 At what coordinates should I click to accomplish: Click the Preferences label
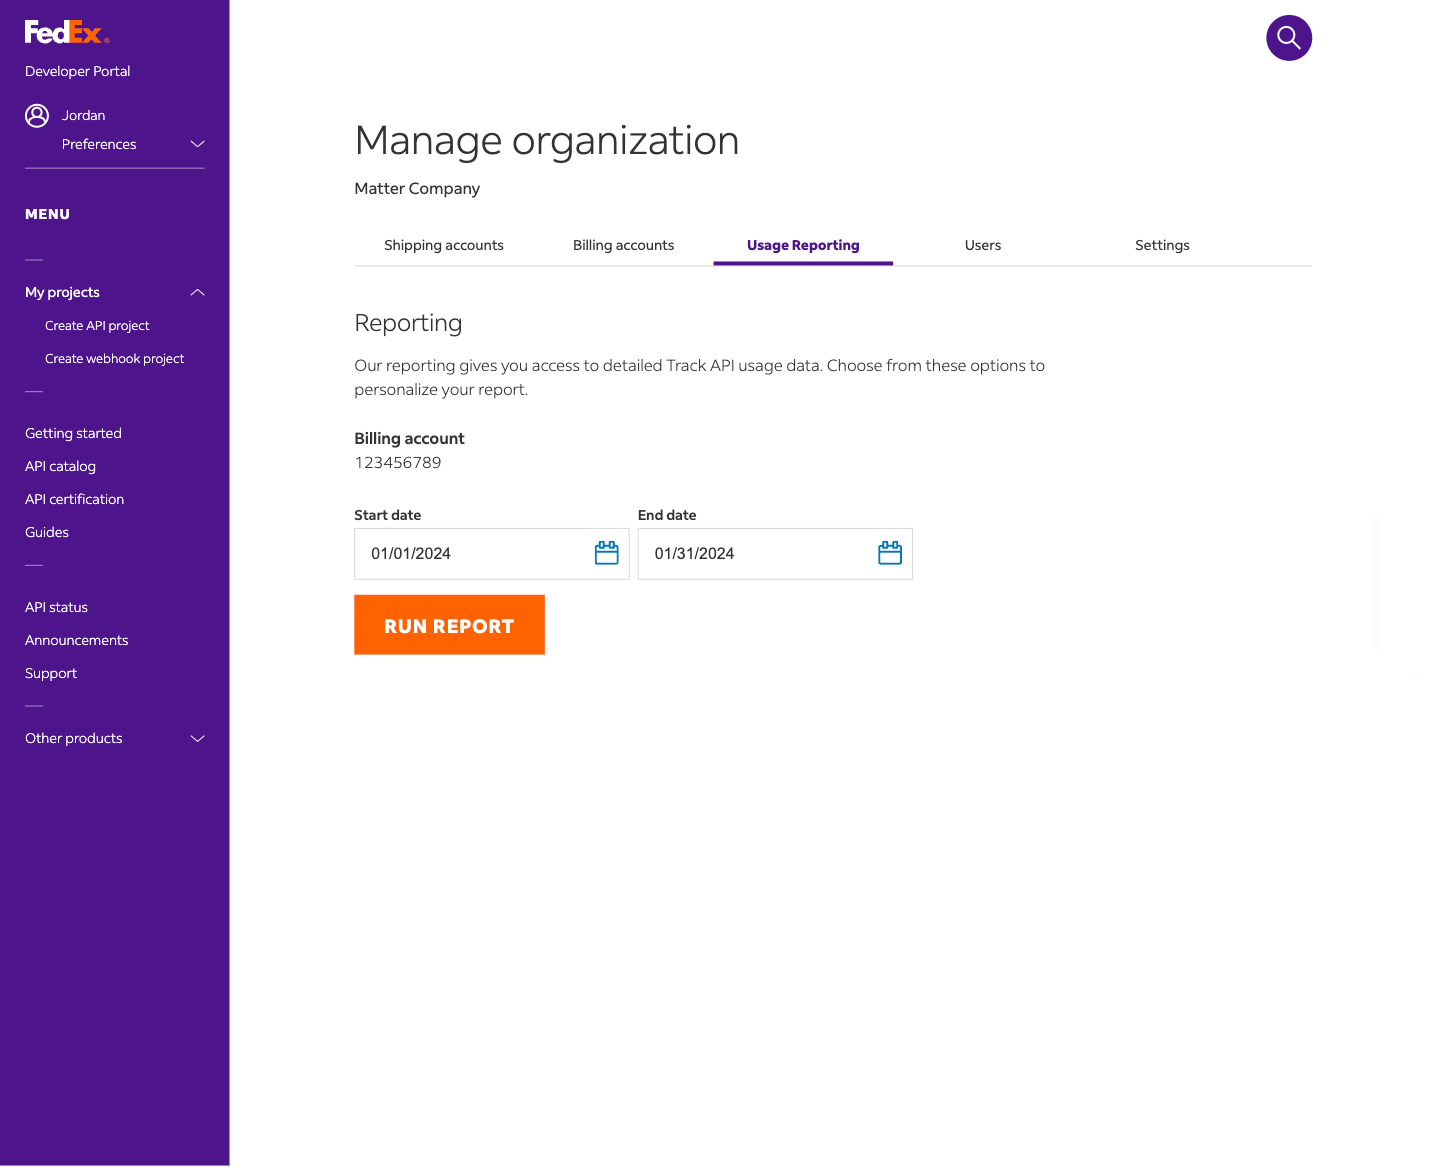99,144
